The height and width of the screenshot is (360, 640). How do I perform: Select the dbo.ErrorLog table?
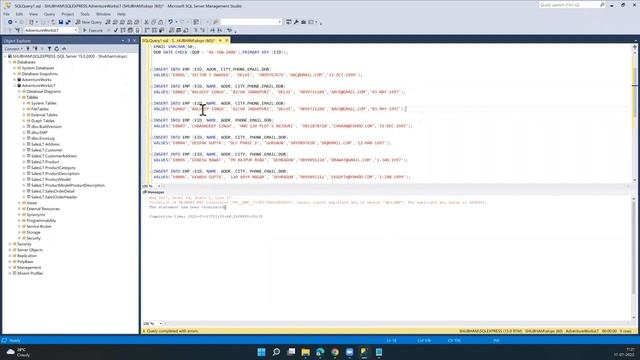tap(42, 138)
